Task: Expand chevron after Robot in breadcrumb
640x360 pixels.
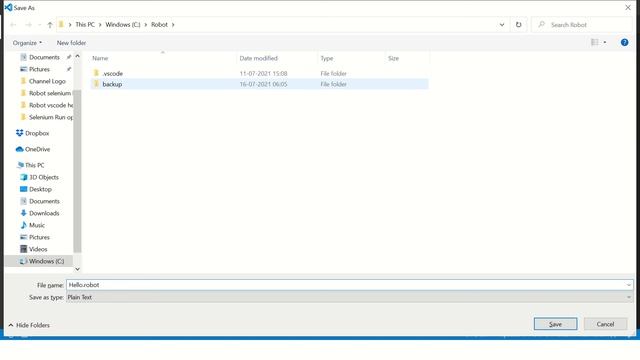Action: pyautogui.click(x=173, y=25)
